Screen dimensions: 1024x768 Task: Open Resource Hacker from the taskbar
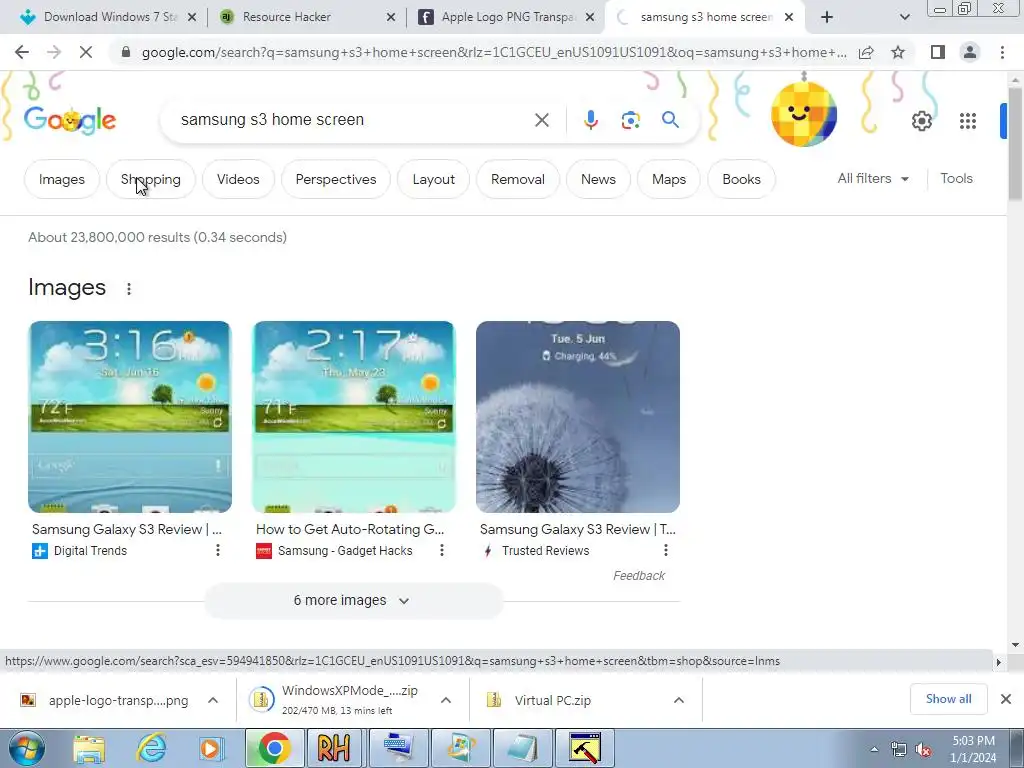334,748
